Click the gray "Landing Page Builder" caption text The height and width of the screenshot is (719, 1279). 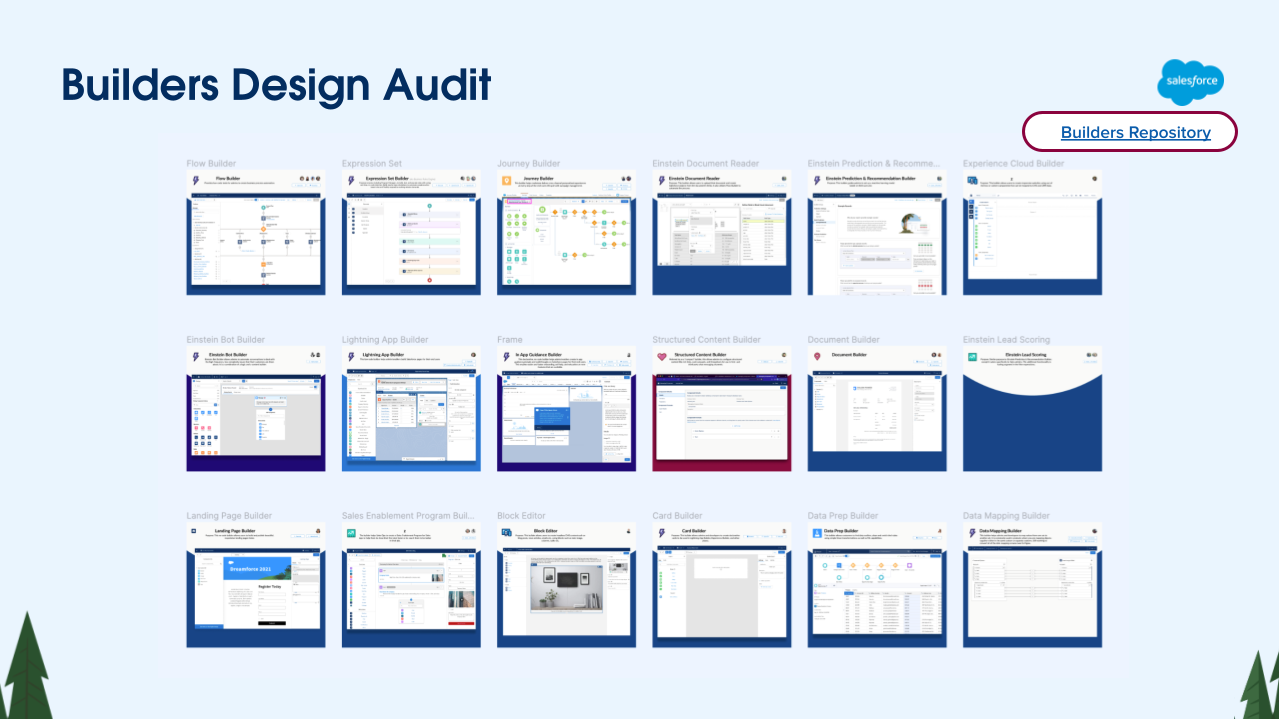pos(229,516)
